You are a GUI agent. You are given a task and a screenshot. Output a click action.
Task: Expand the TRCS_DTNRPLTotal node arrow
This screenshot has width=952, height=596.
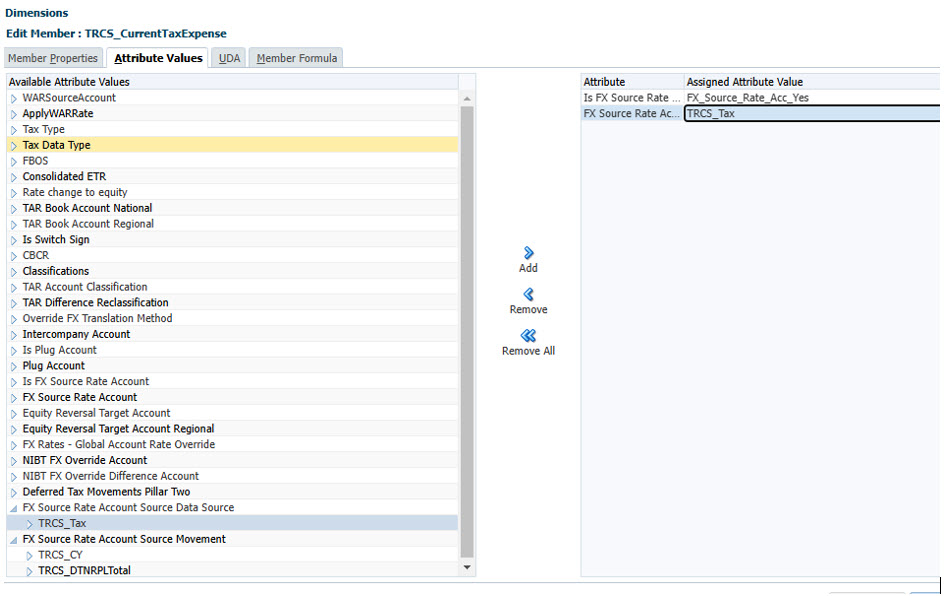tap(30, 571)
